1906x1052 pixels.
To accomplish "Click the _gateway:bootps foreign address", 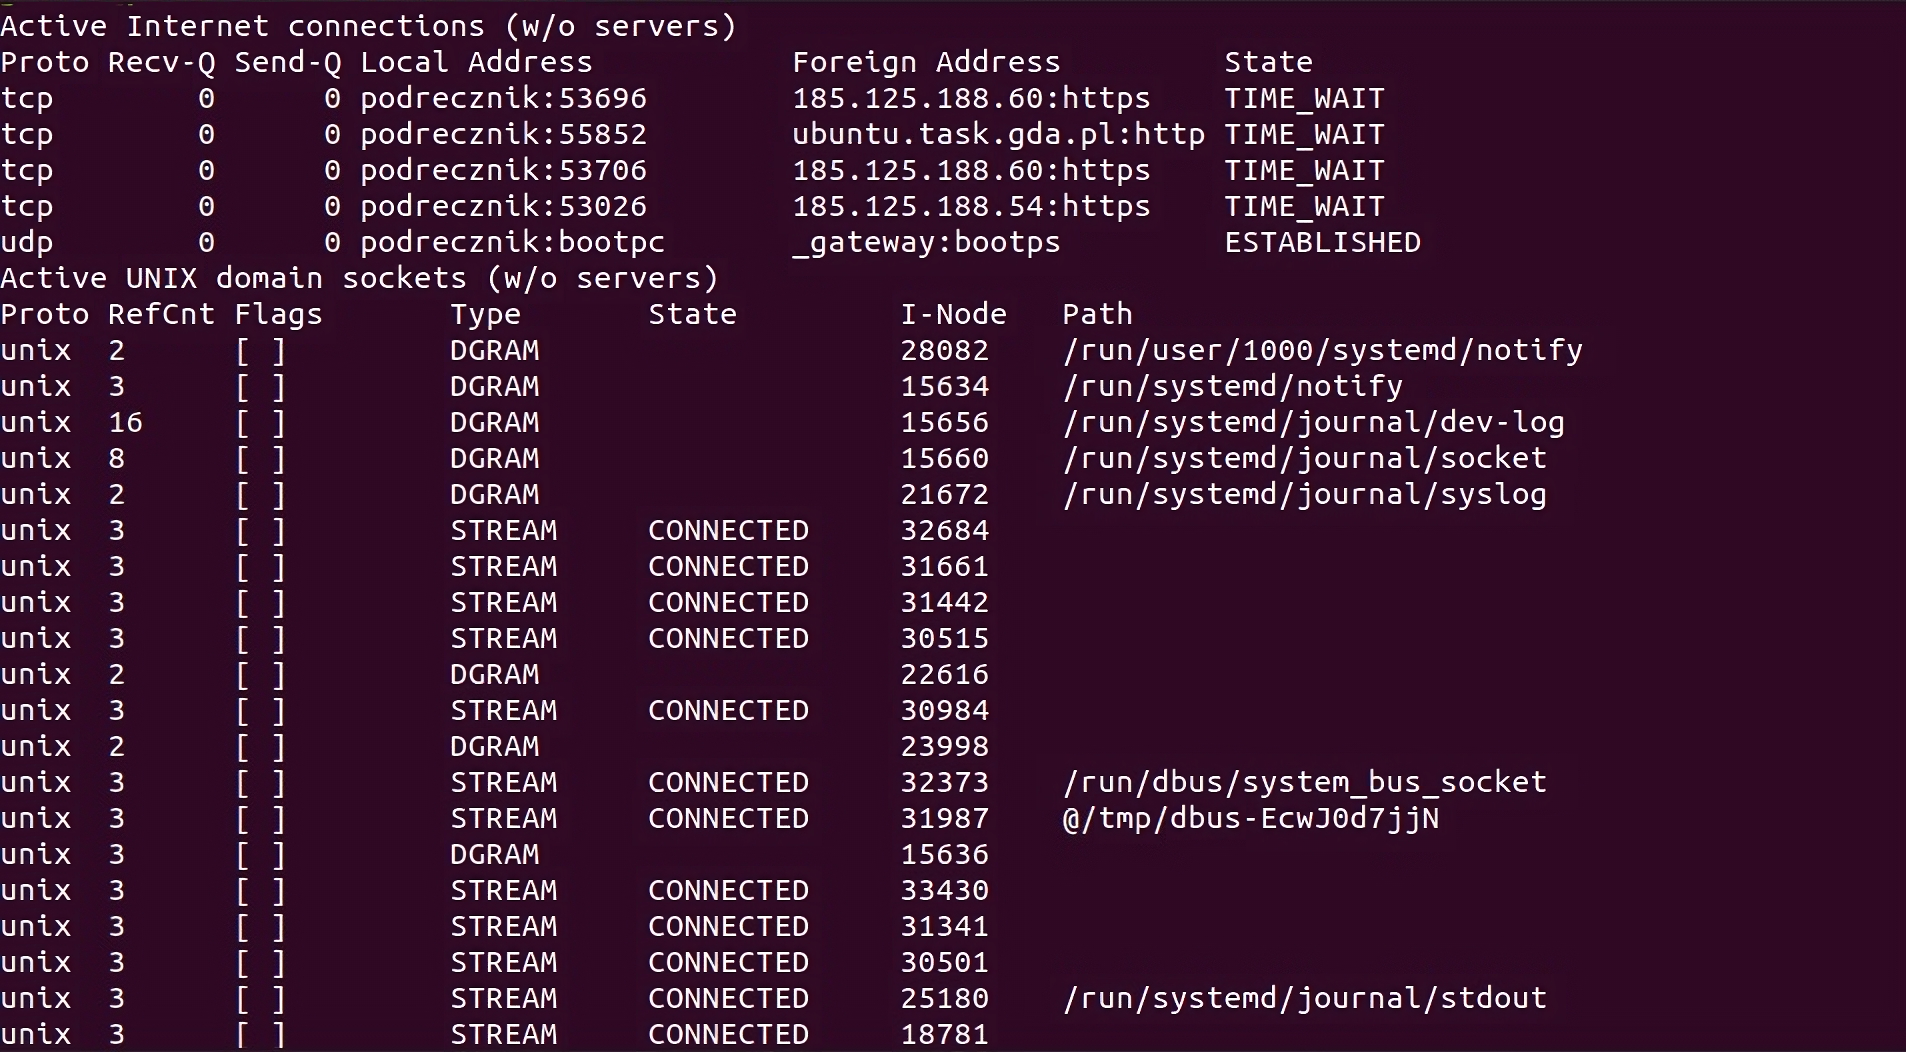I will (925, 242).
